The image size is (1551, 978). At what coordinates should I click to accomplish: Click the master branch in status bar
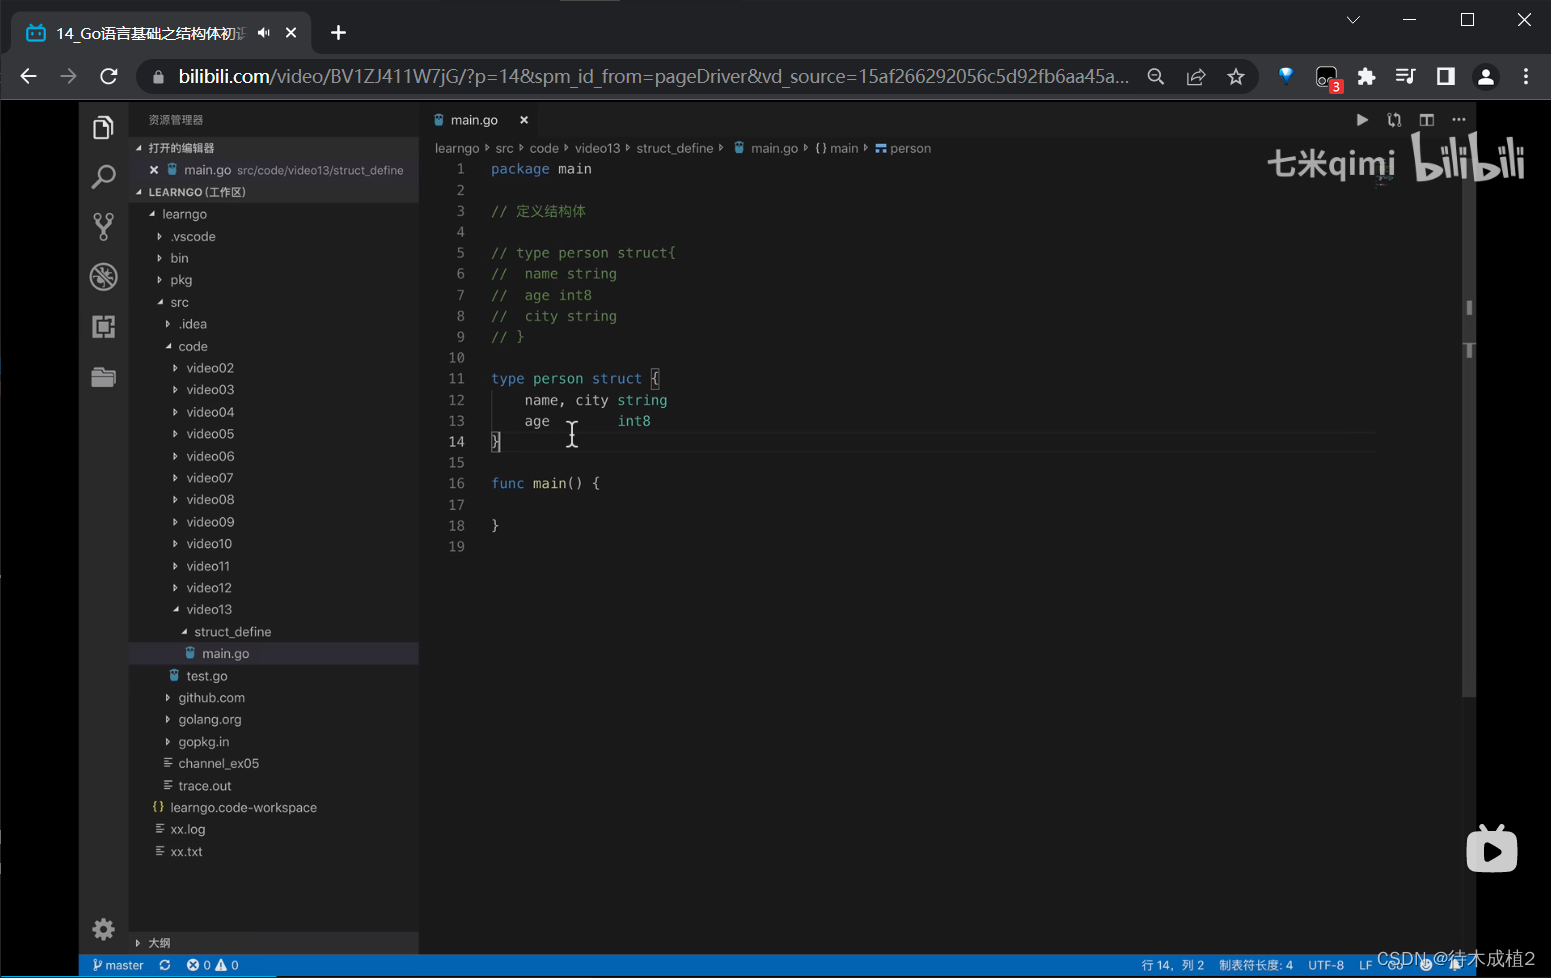point(118,965)
